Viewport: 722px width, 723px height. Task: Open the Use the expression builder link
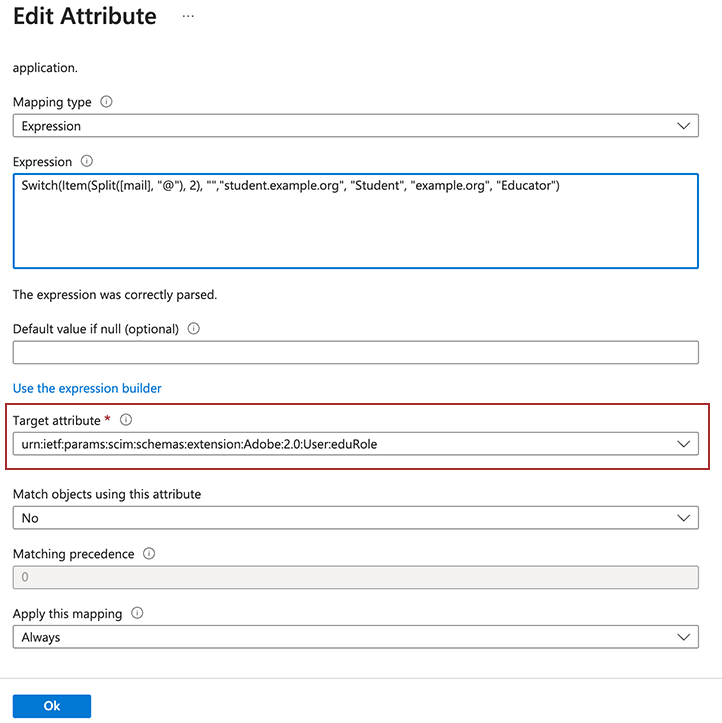(x=87, y=388)
